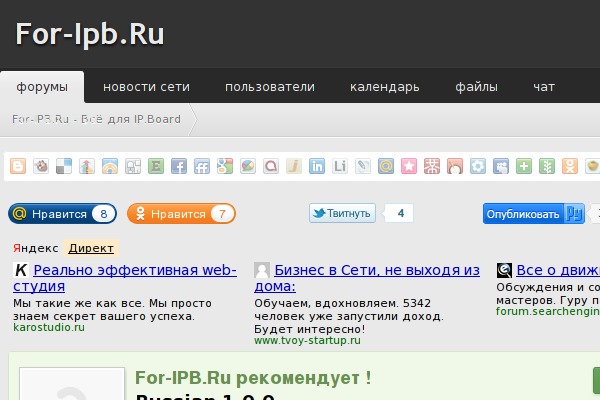Click the For-IPB.Ru рекомендует ! heading
The height and width of the screenshot is (400, 600).
(253, 378)
